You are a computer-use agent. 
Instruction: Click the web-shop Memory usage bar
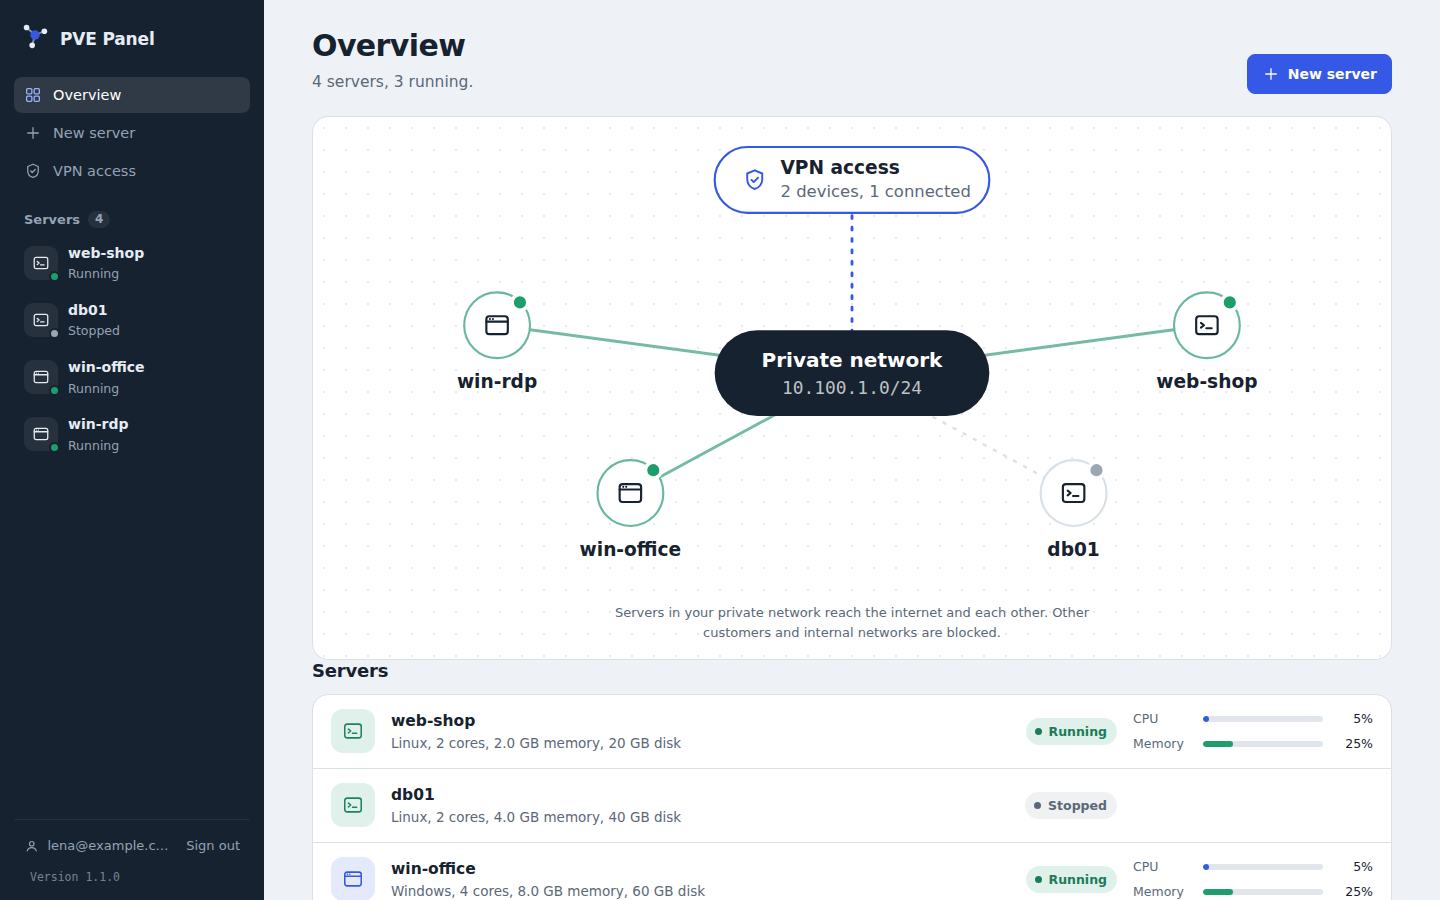click(x=1263, y=744)
